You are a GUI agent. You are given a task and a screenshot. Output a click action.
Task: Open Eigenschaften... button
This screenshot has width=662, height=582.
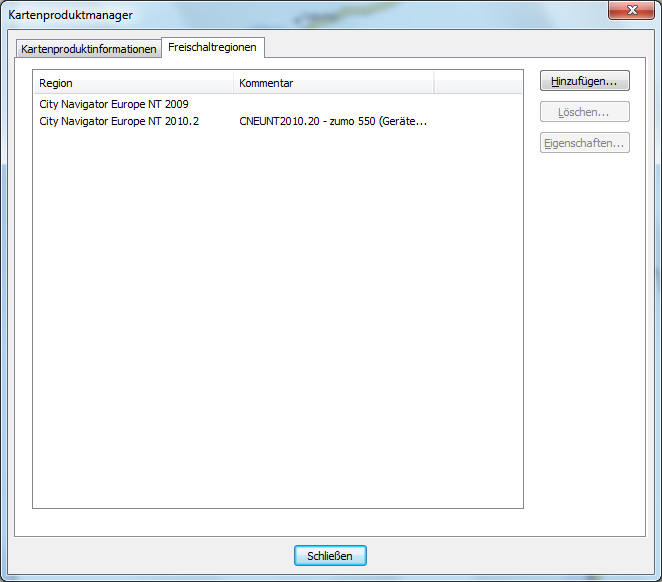pyautogui.click(x=584, y=143)
